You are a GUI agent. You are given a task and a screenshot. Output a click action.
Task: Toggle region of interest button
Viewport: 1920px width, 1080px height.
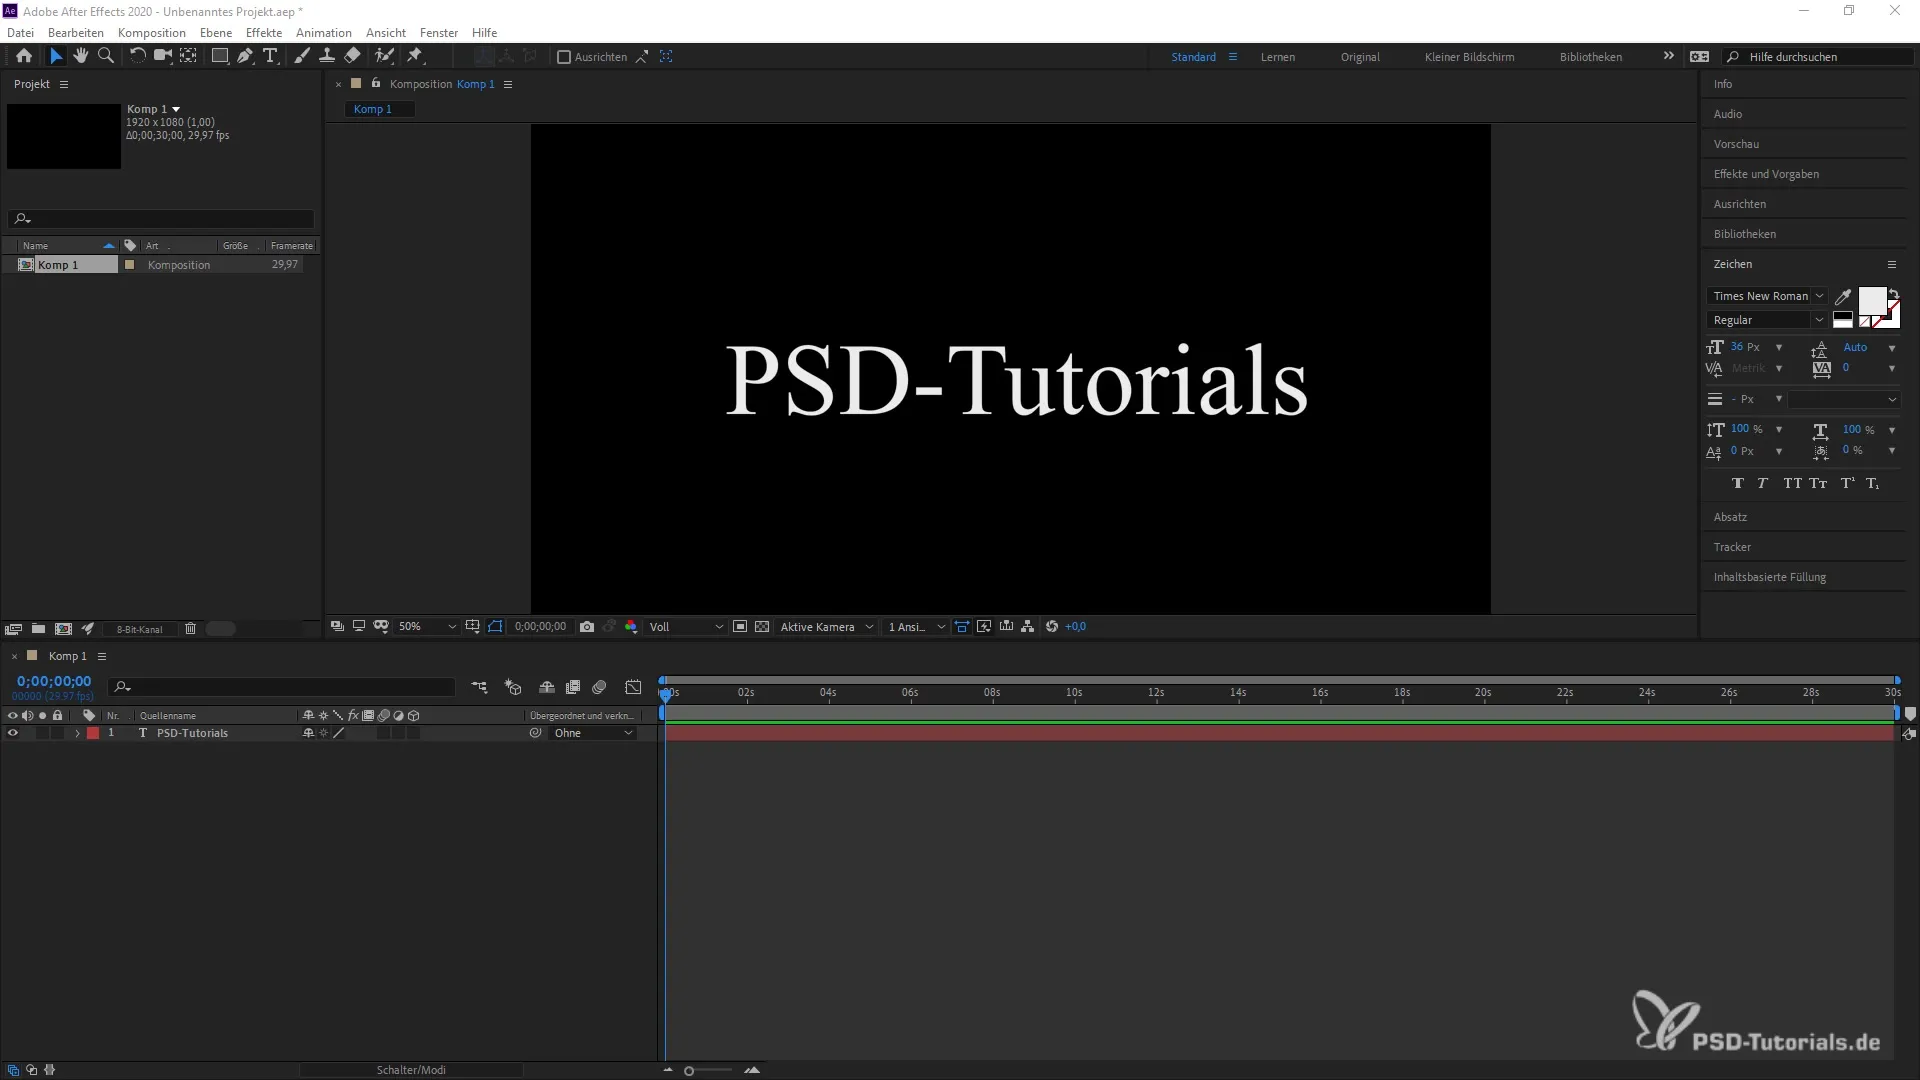click(x=740, y=627)
